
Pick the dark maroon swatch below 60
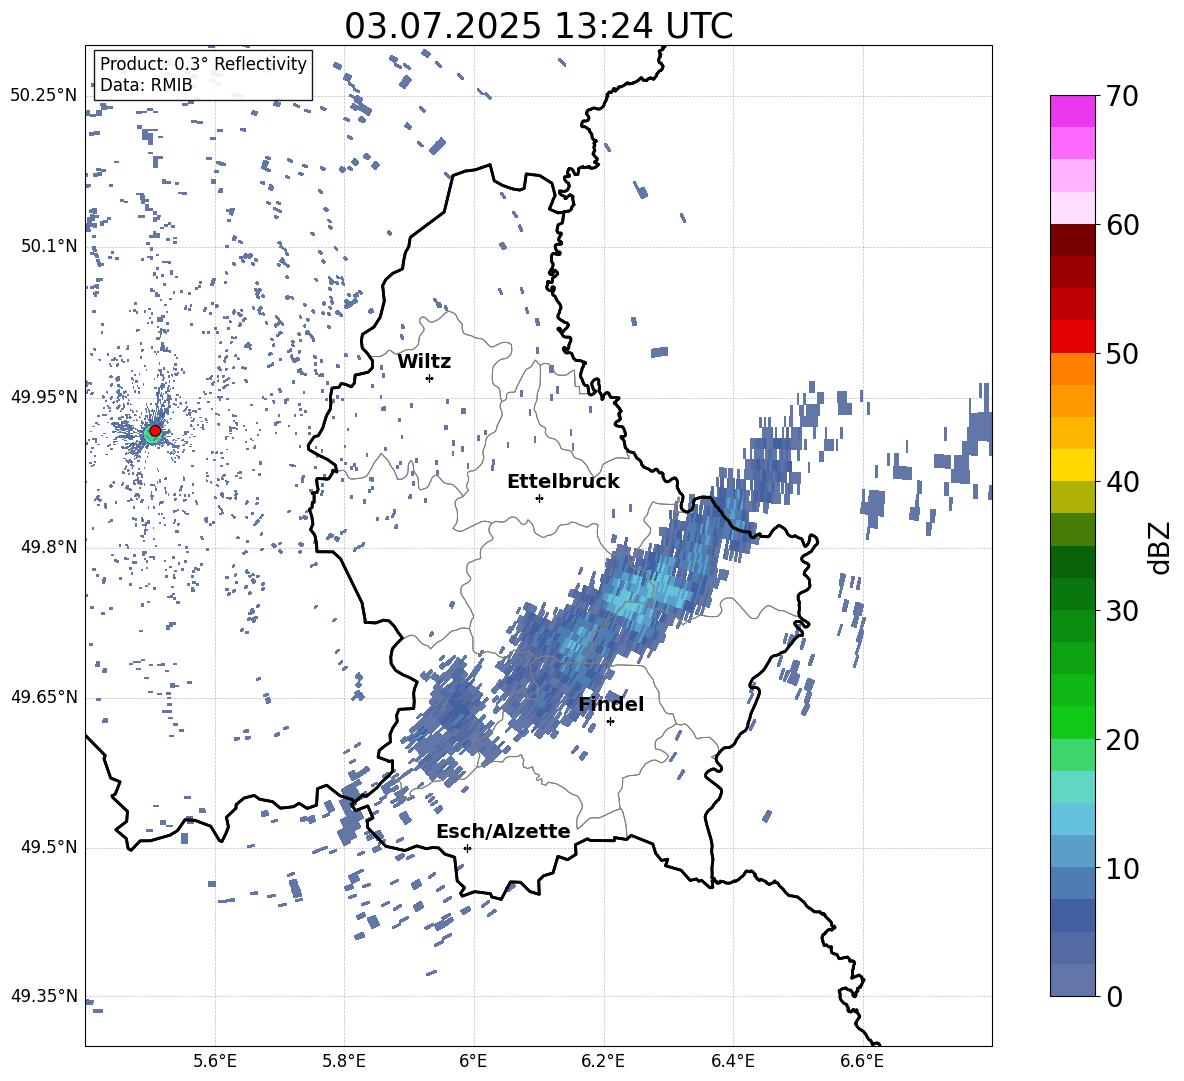(1072, 240)
